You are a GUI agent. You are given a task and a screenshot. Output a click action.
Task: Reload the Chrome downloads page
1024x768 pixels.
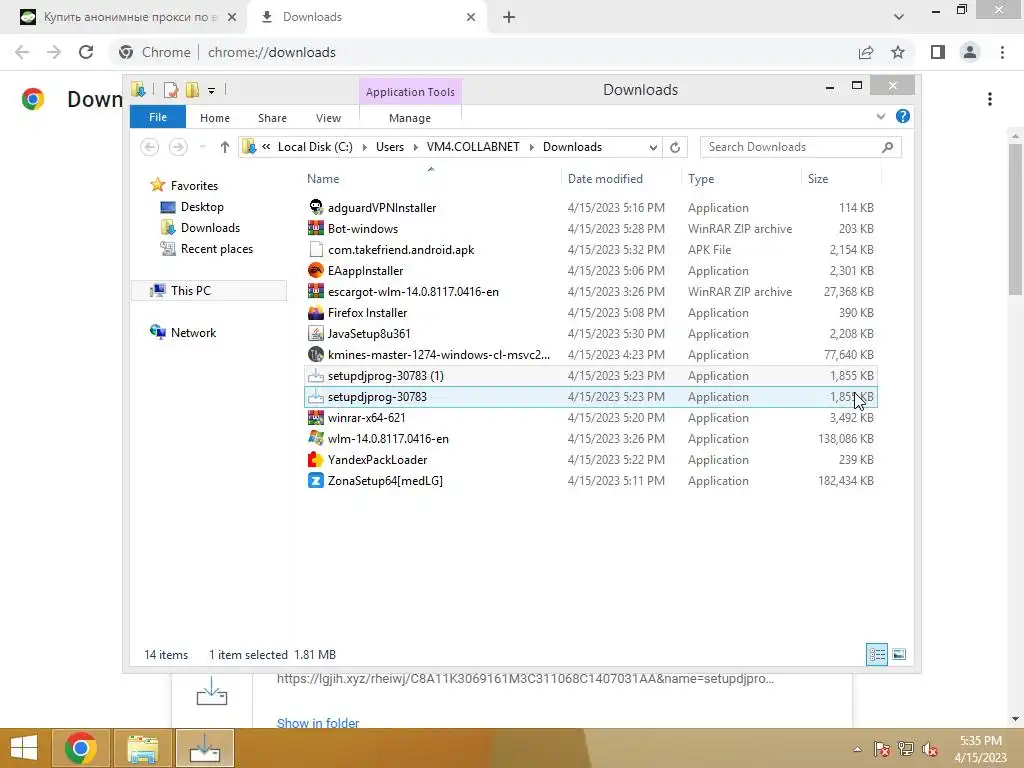coord(86,52)
